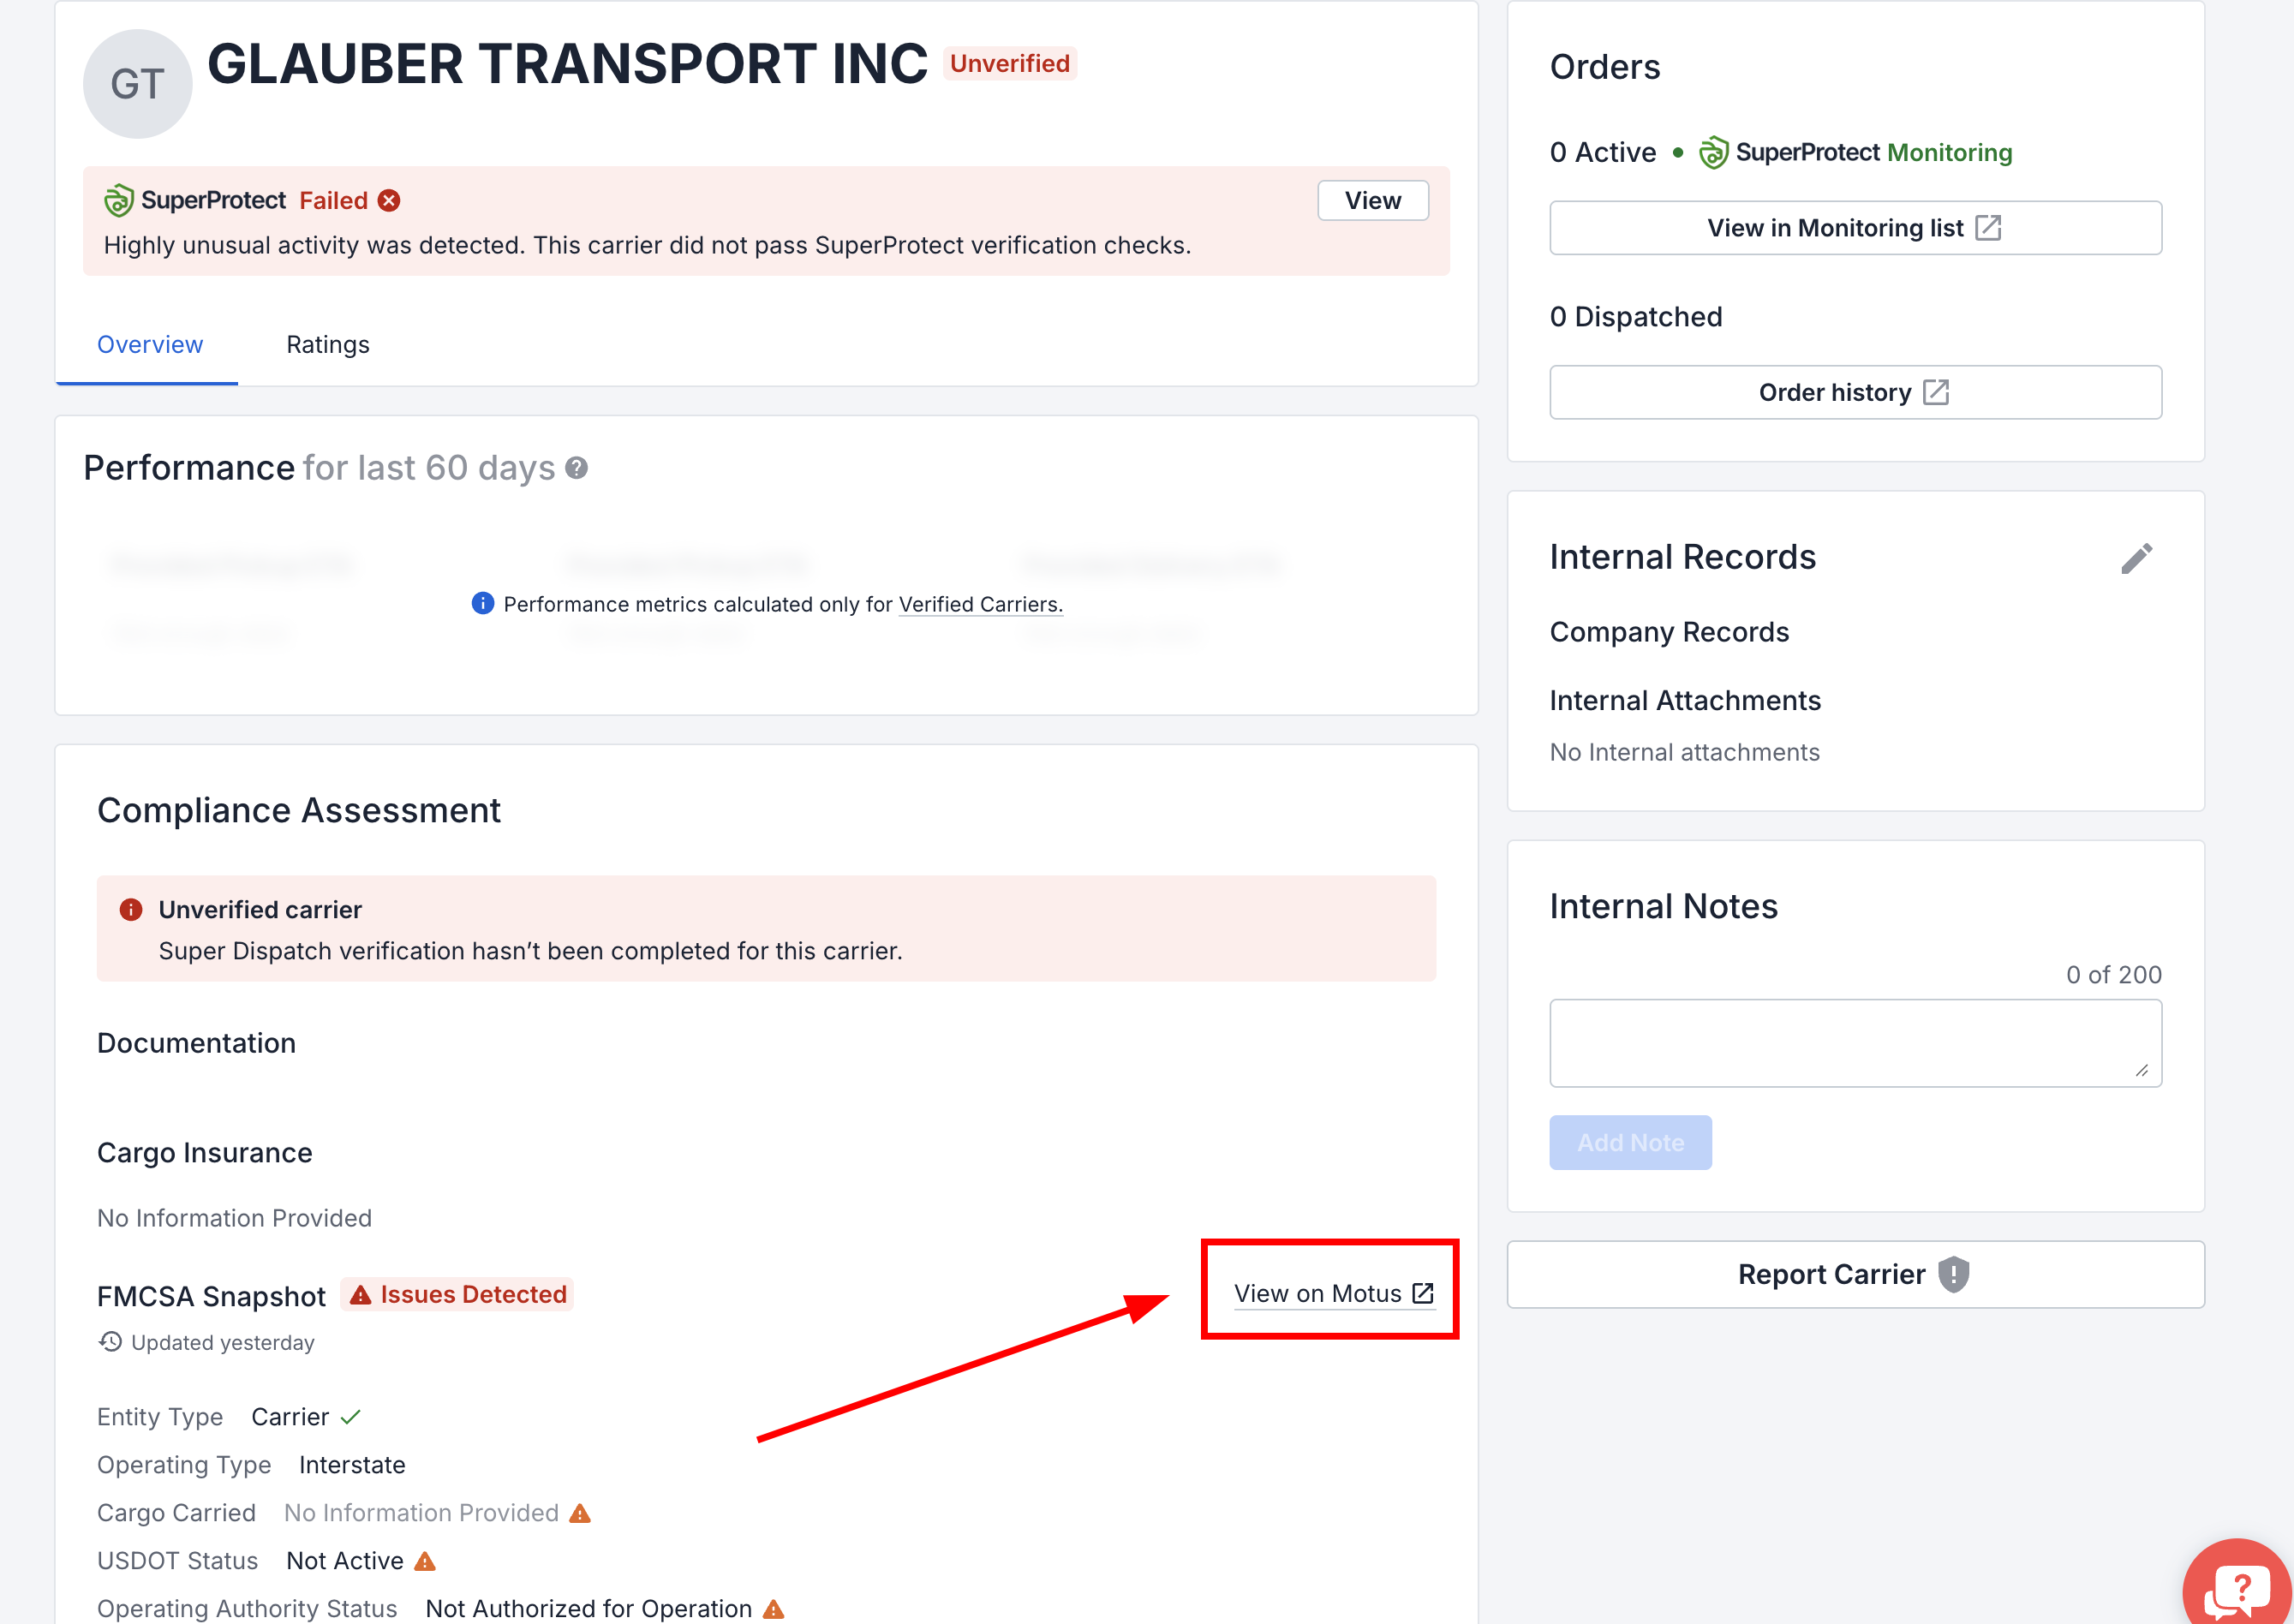Select the Overview tab

pyautogui.click(x=149, y=344)
